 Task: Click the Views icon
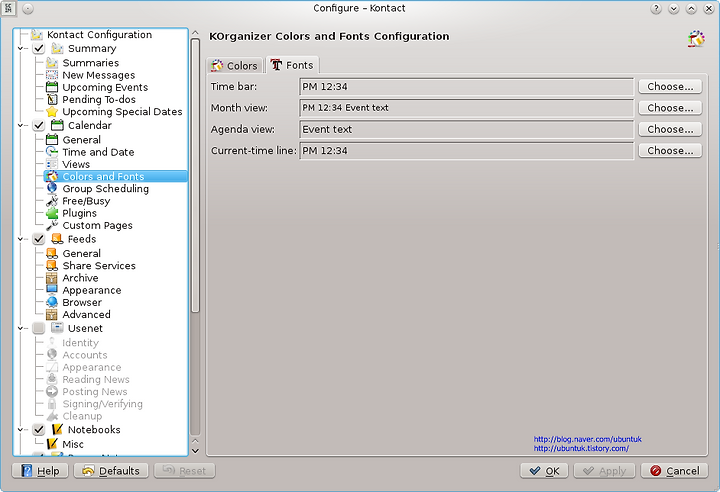pyautogui.click(x=52, y=164)
